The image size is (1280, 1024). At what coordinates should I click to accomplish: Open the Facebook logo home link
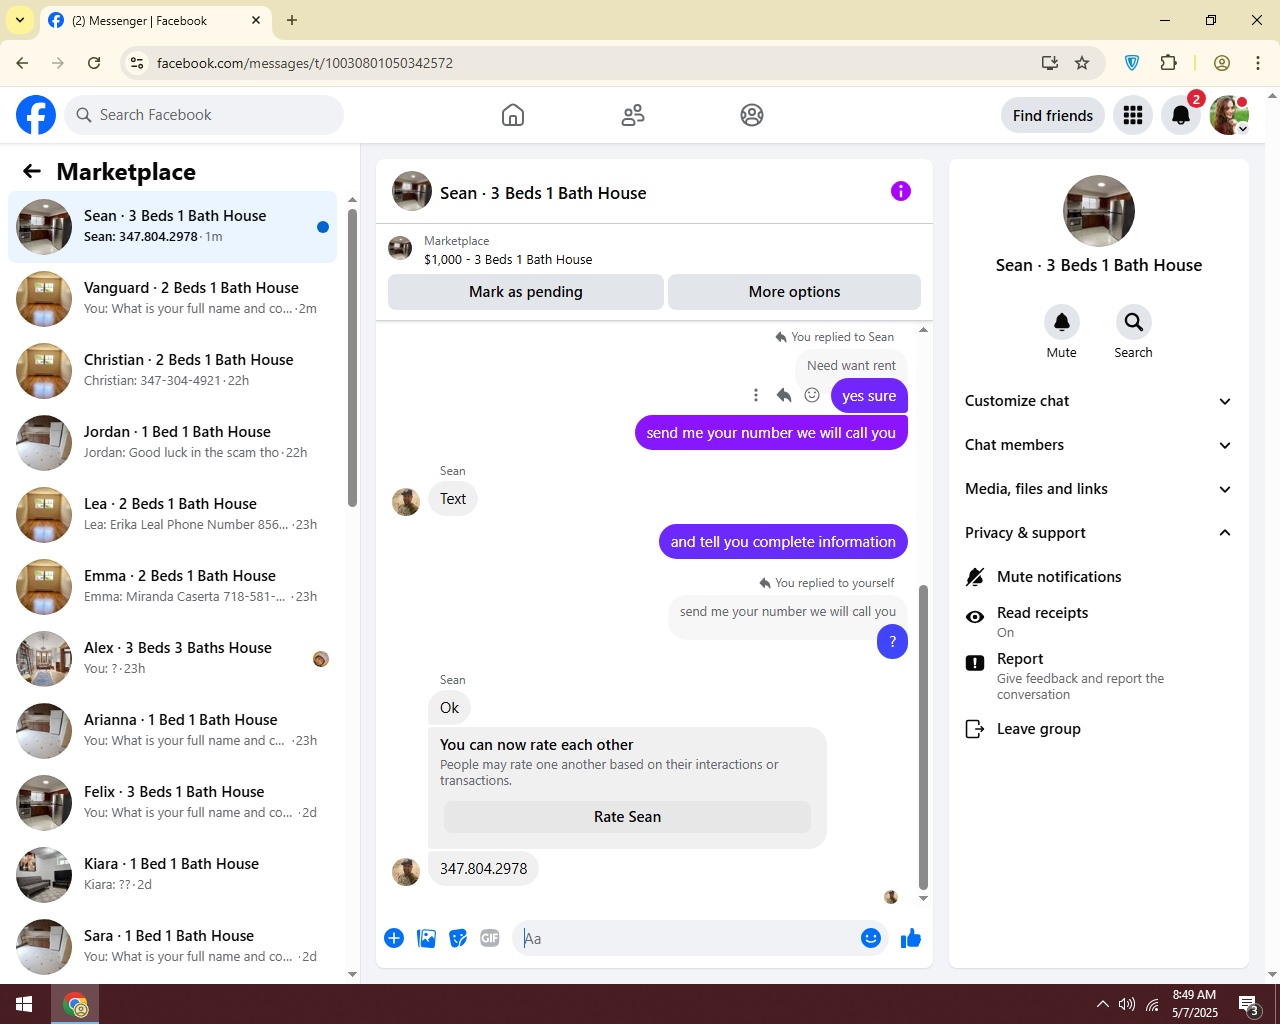36,115
